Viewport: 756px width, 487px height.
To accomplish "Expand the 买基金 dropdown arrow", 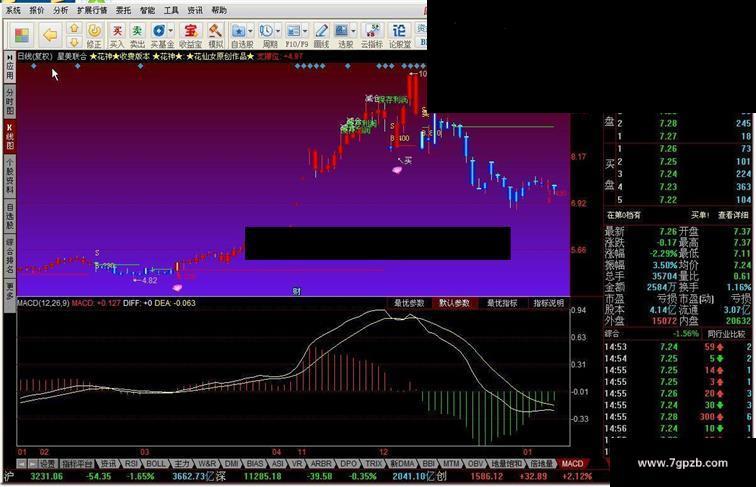I will 171,31.
